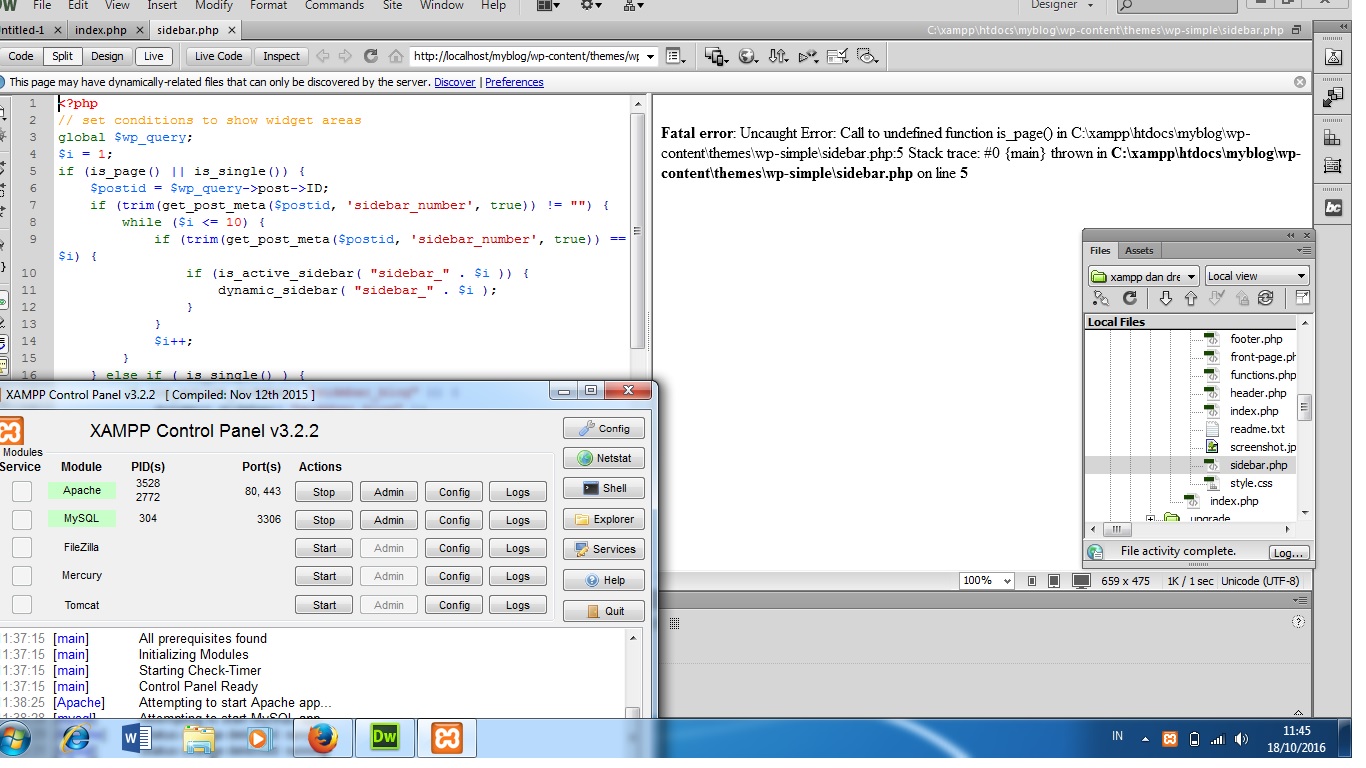Click the Home icon beside the address field
1366x768 pixels.
396,56
